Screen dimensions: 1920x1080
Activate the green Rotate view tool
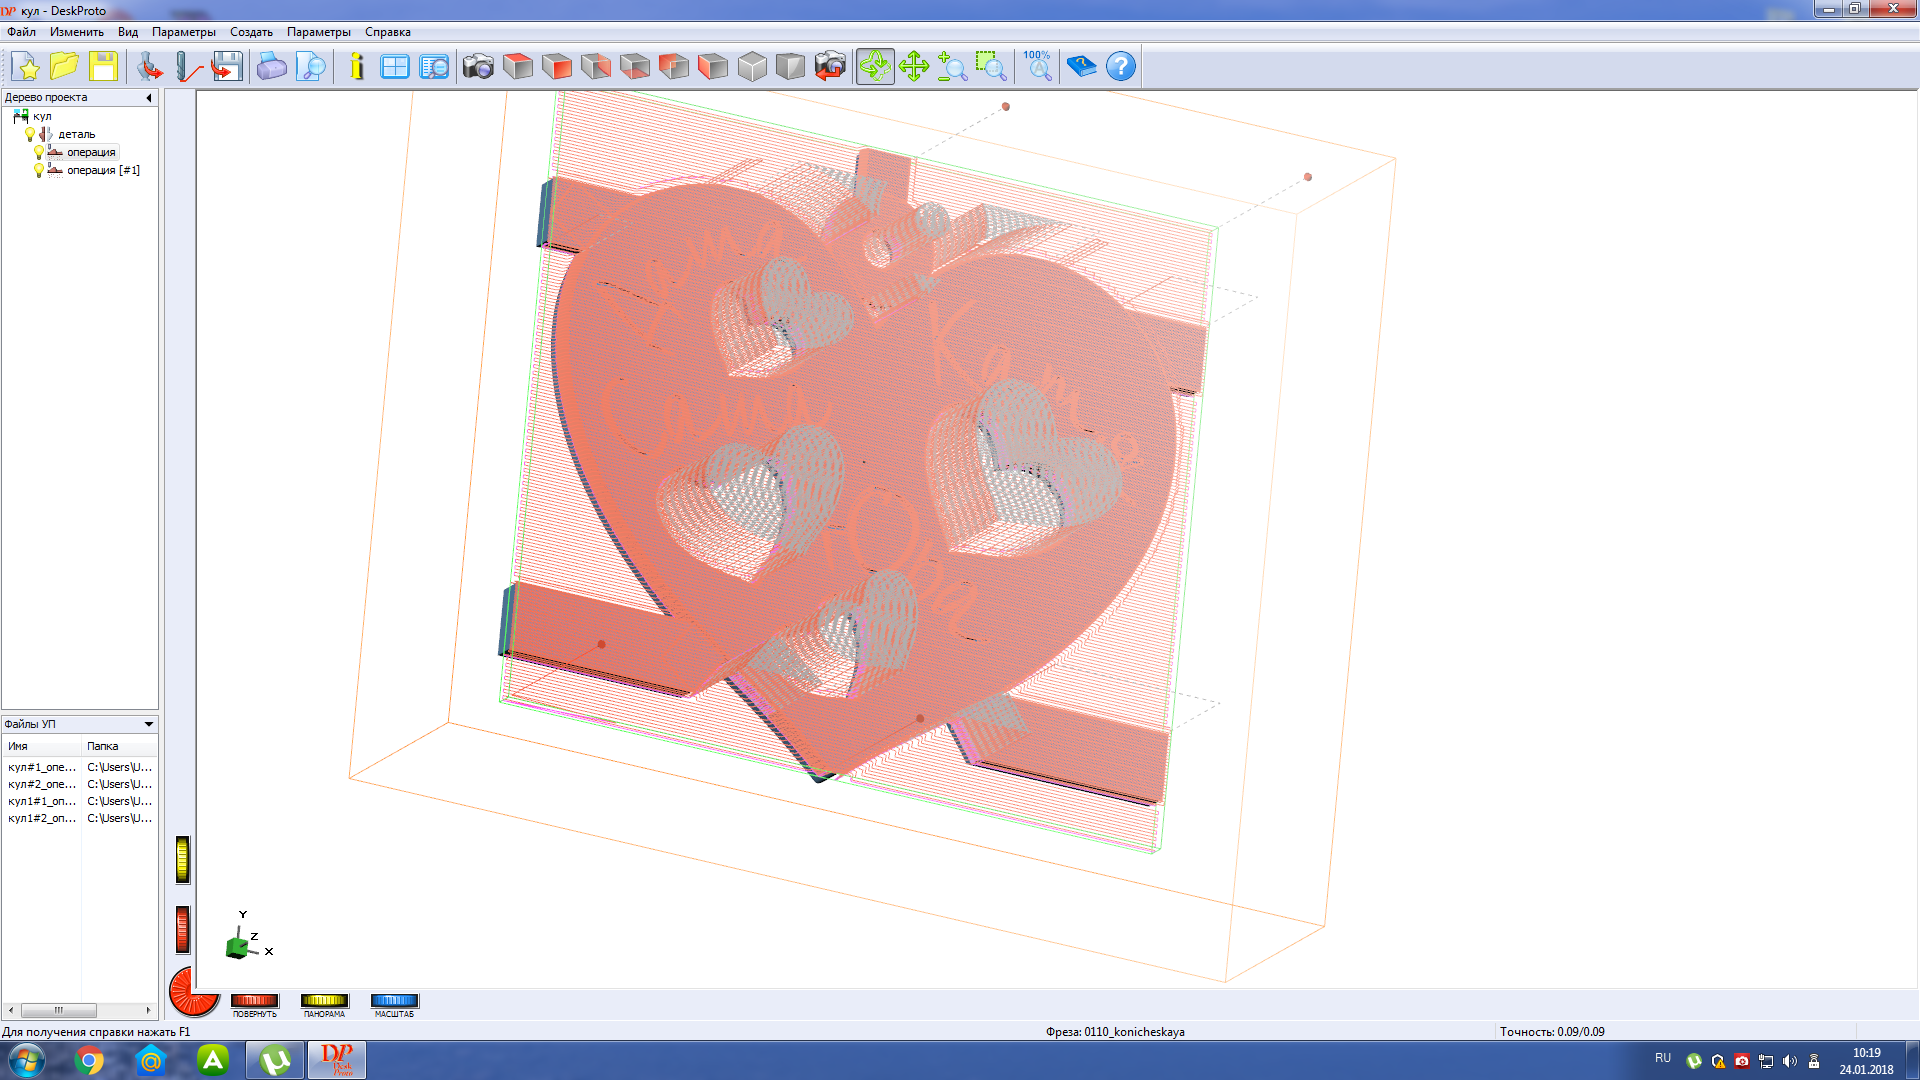pyautogui.click(x=874, y=67)
